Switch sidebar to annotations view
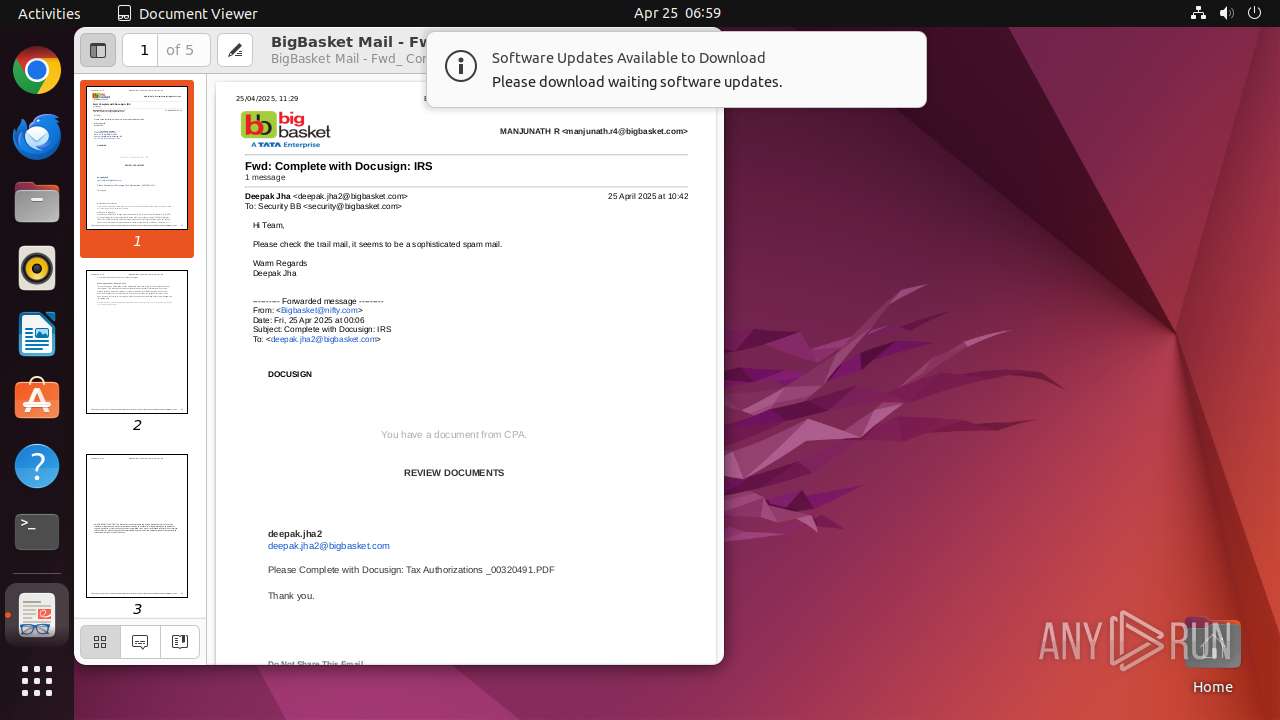This screenshot has height=720, width=1280. [x=140, y=642]
